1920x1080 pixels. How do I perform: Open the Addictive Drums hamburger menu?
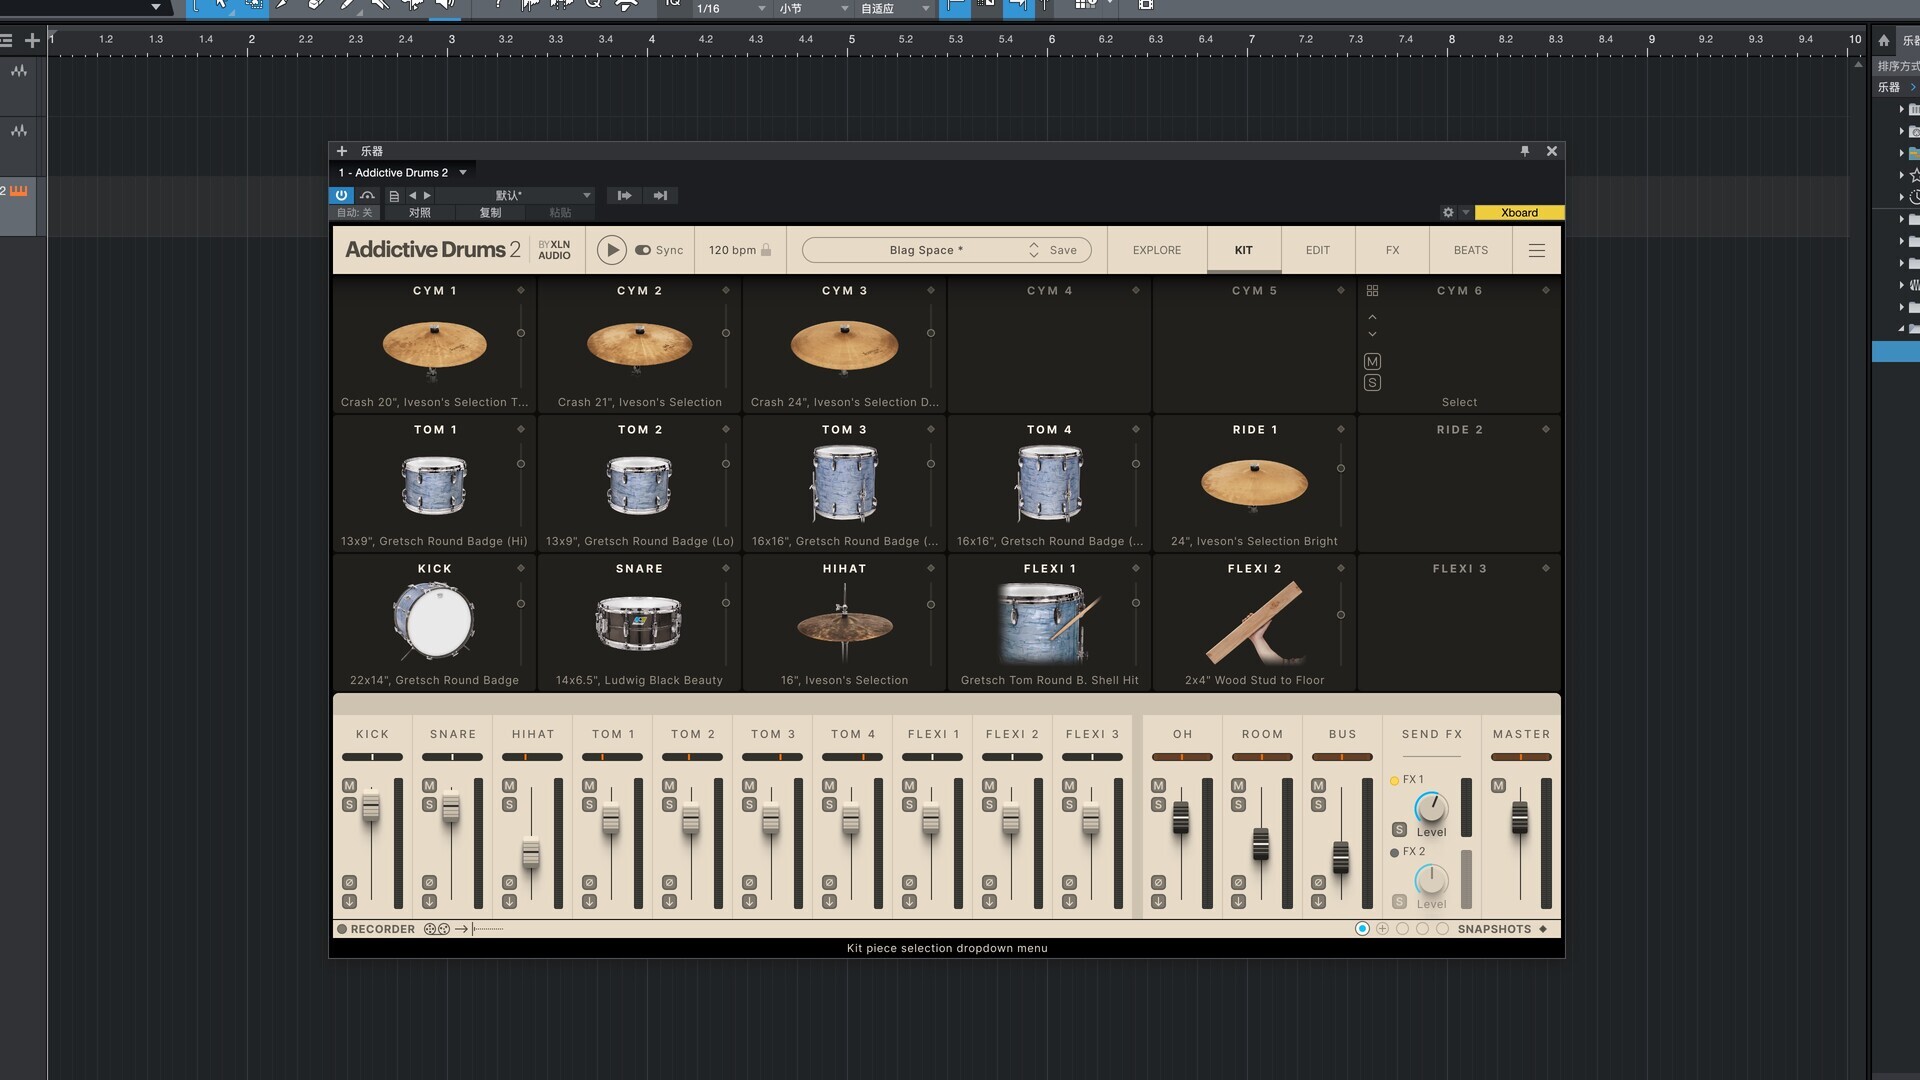[1537, 250]
